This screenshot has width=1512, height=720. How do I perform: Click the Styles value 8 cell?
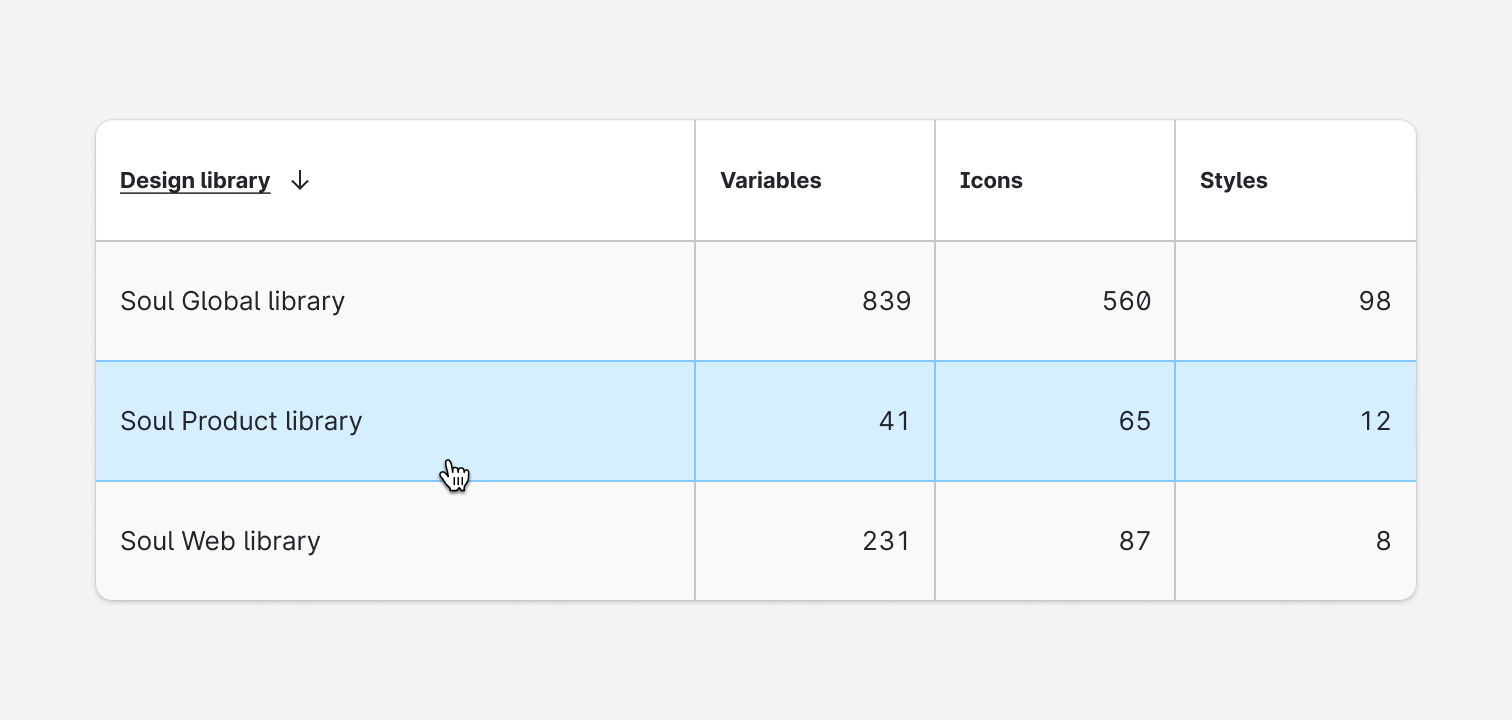(x=1384, y=540)
